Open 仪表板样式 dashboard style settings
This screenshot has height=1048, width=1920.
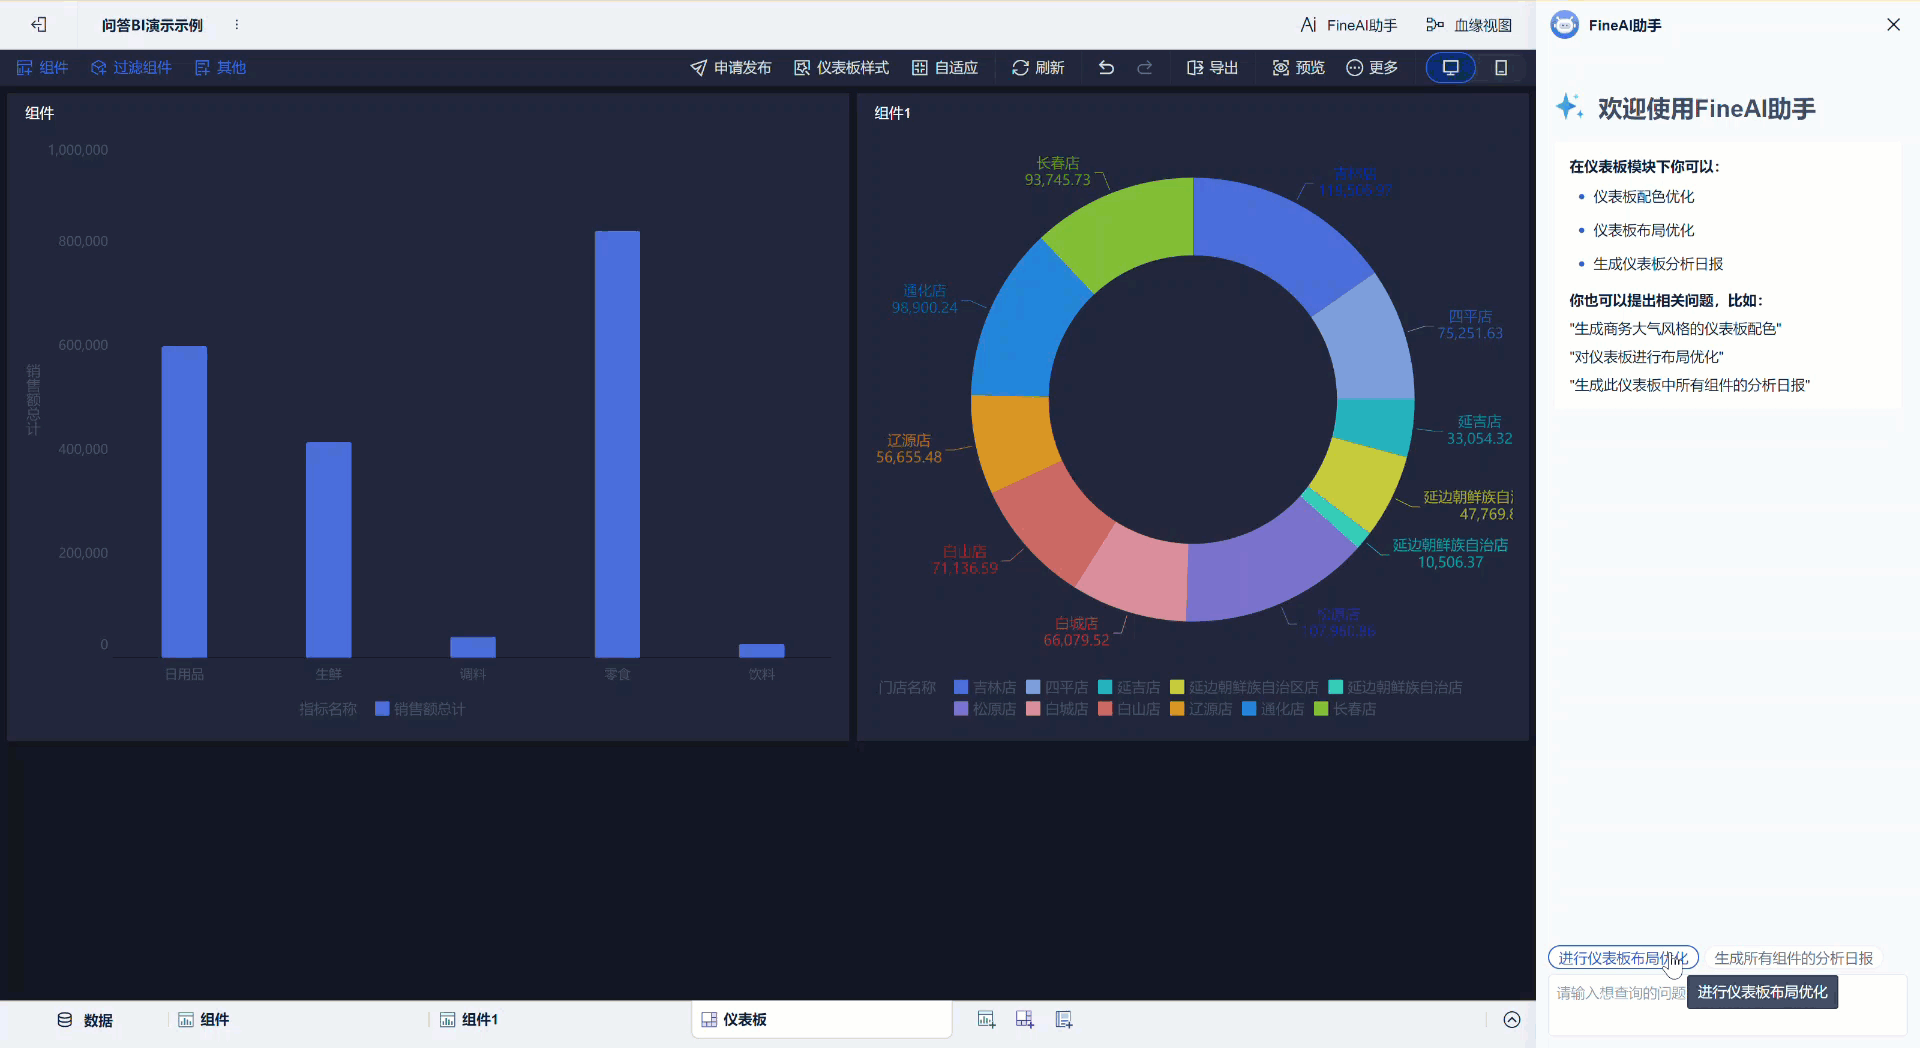coord(841,68)
